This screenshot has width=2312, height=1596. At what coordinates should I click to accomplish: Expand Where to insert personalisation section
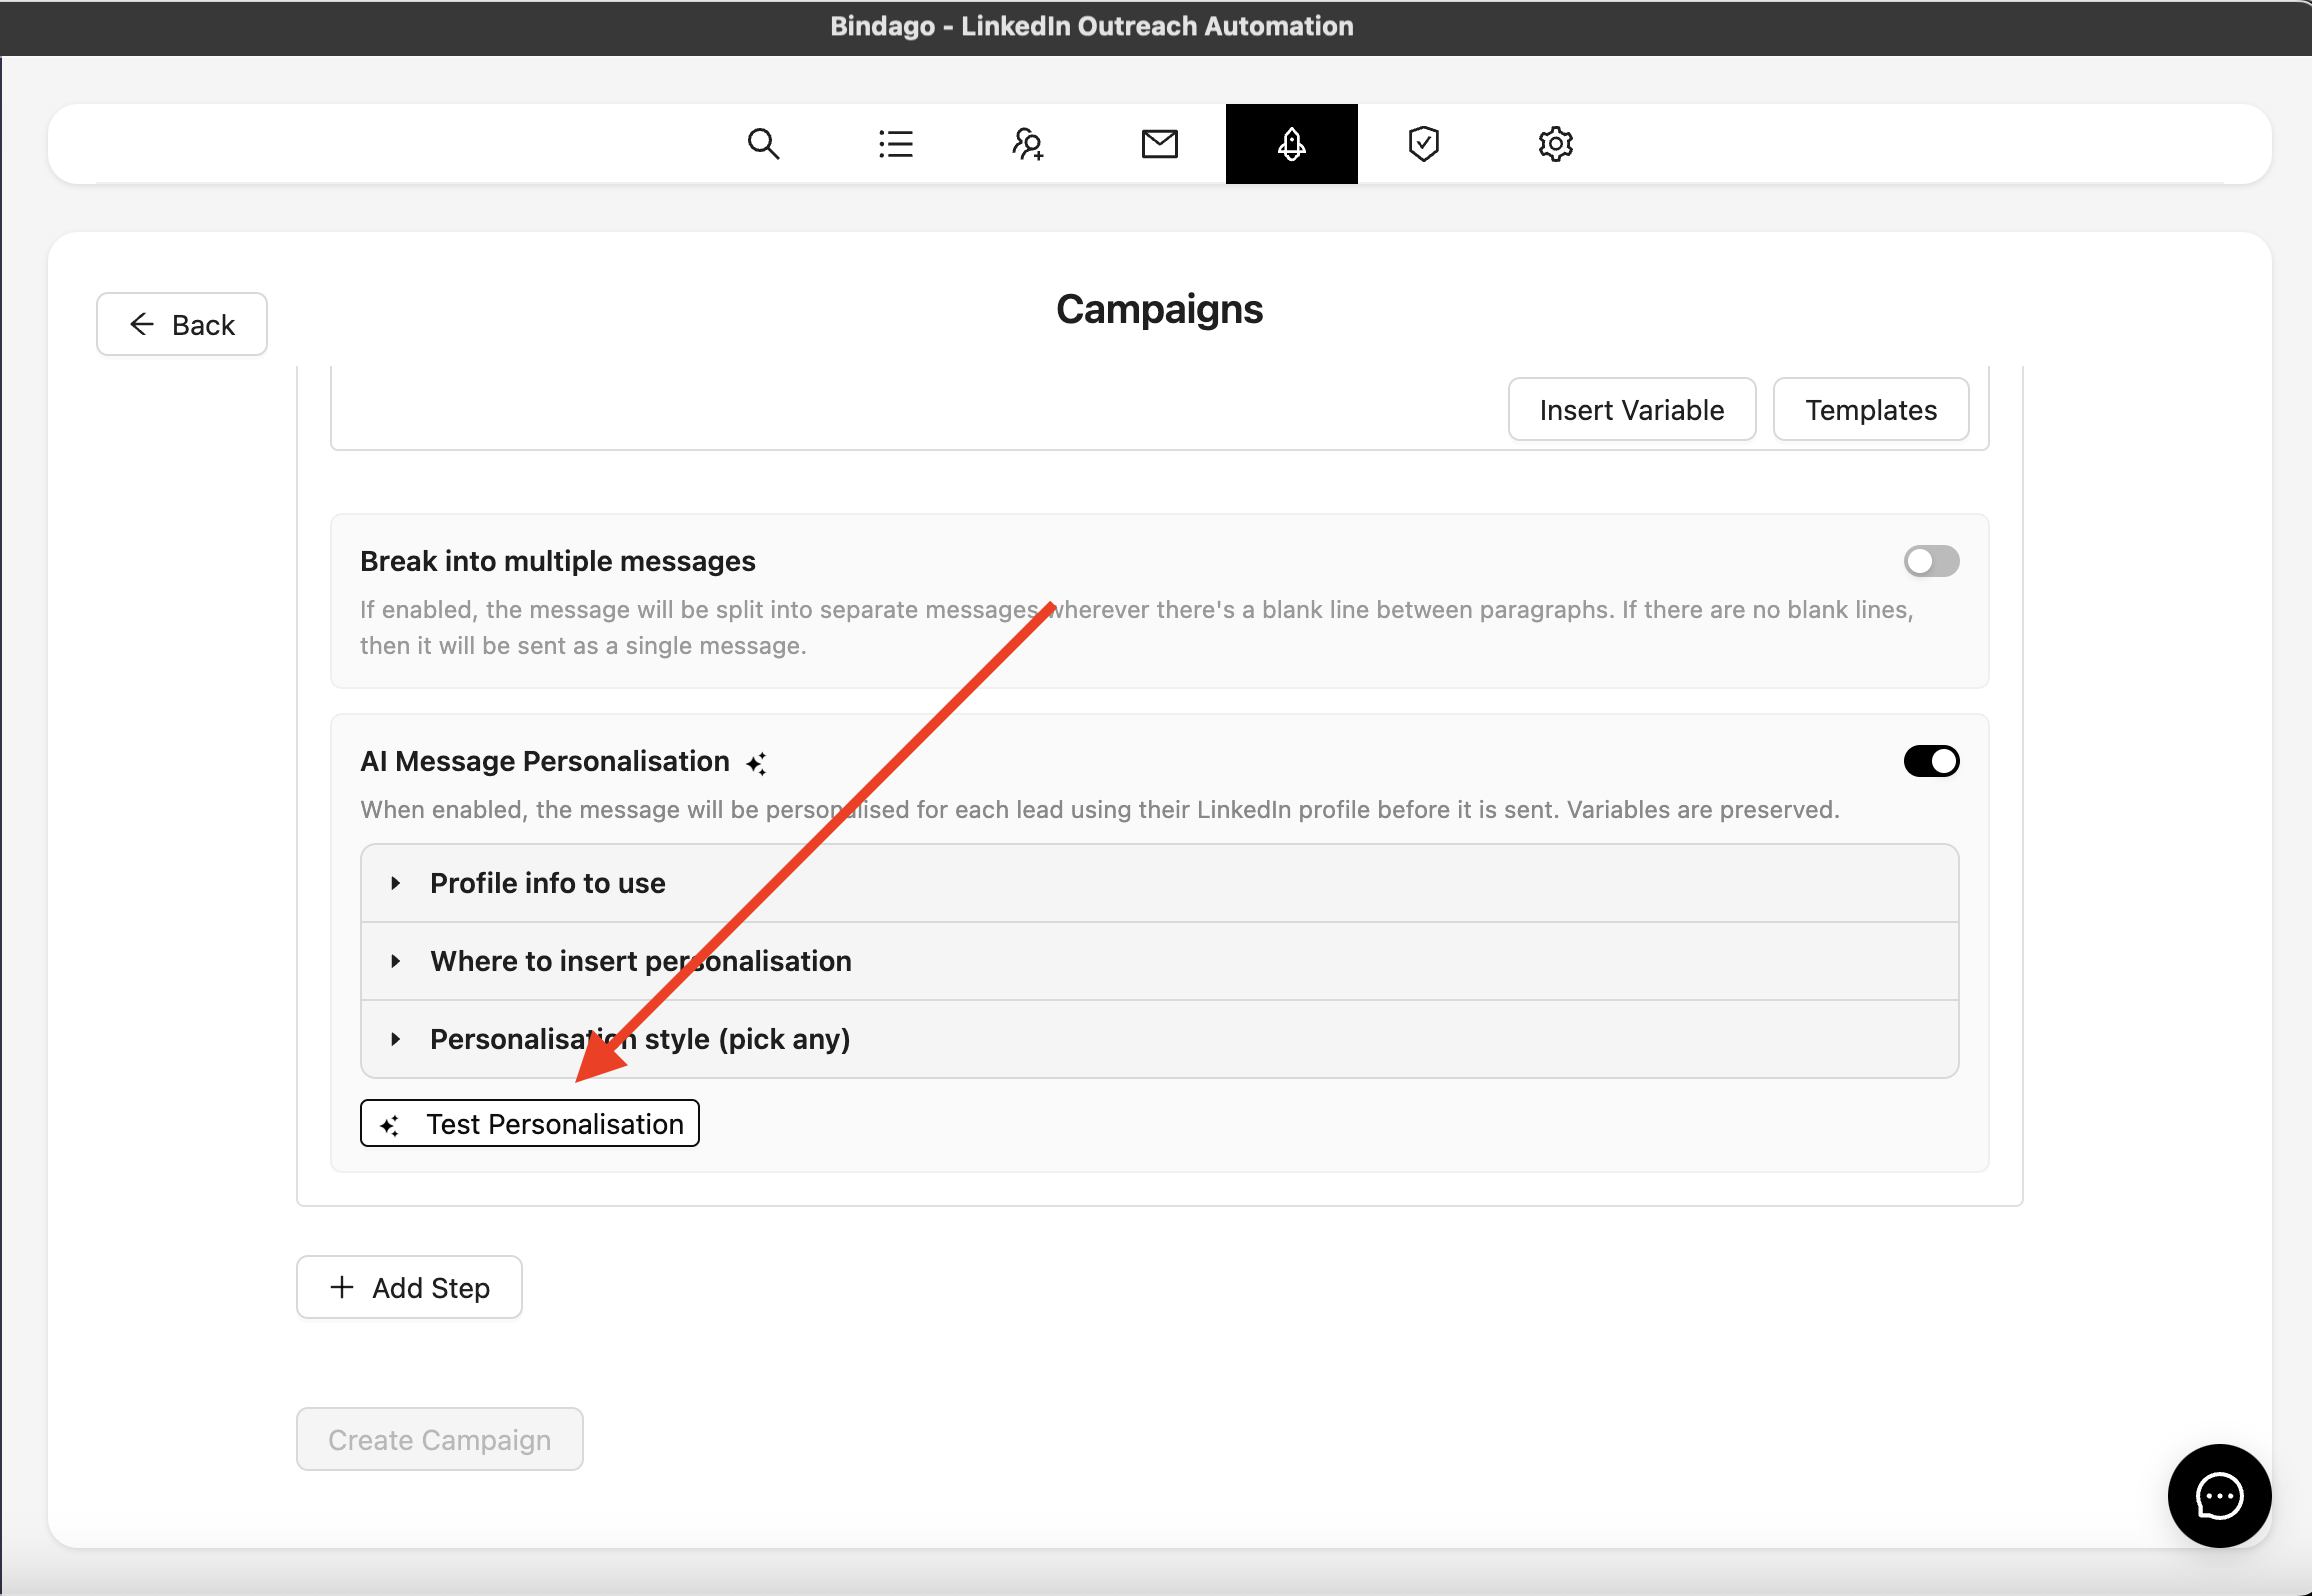pos(1159,961)
